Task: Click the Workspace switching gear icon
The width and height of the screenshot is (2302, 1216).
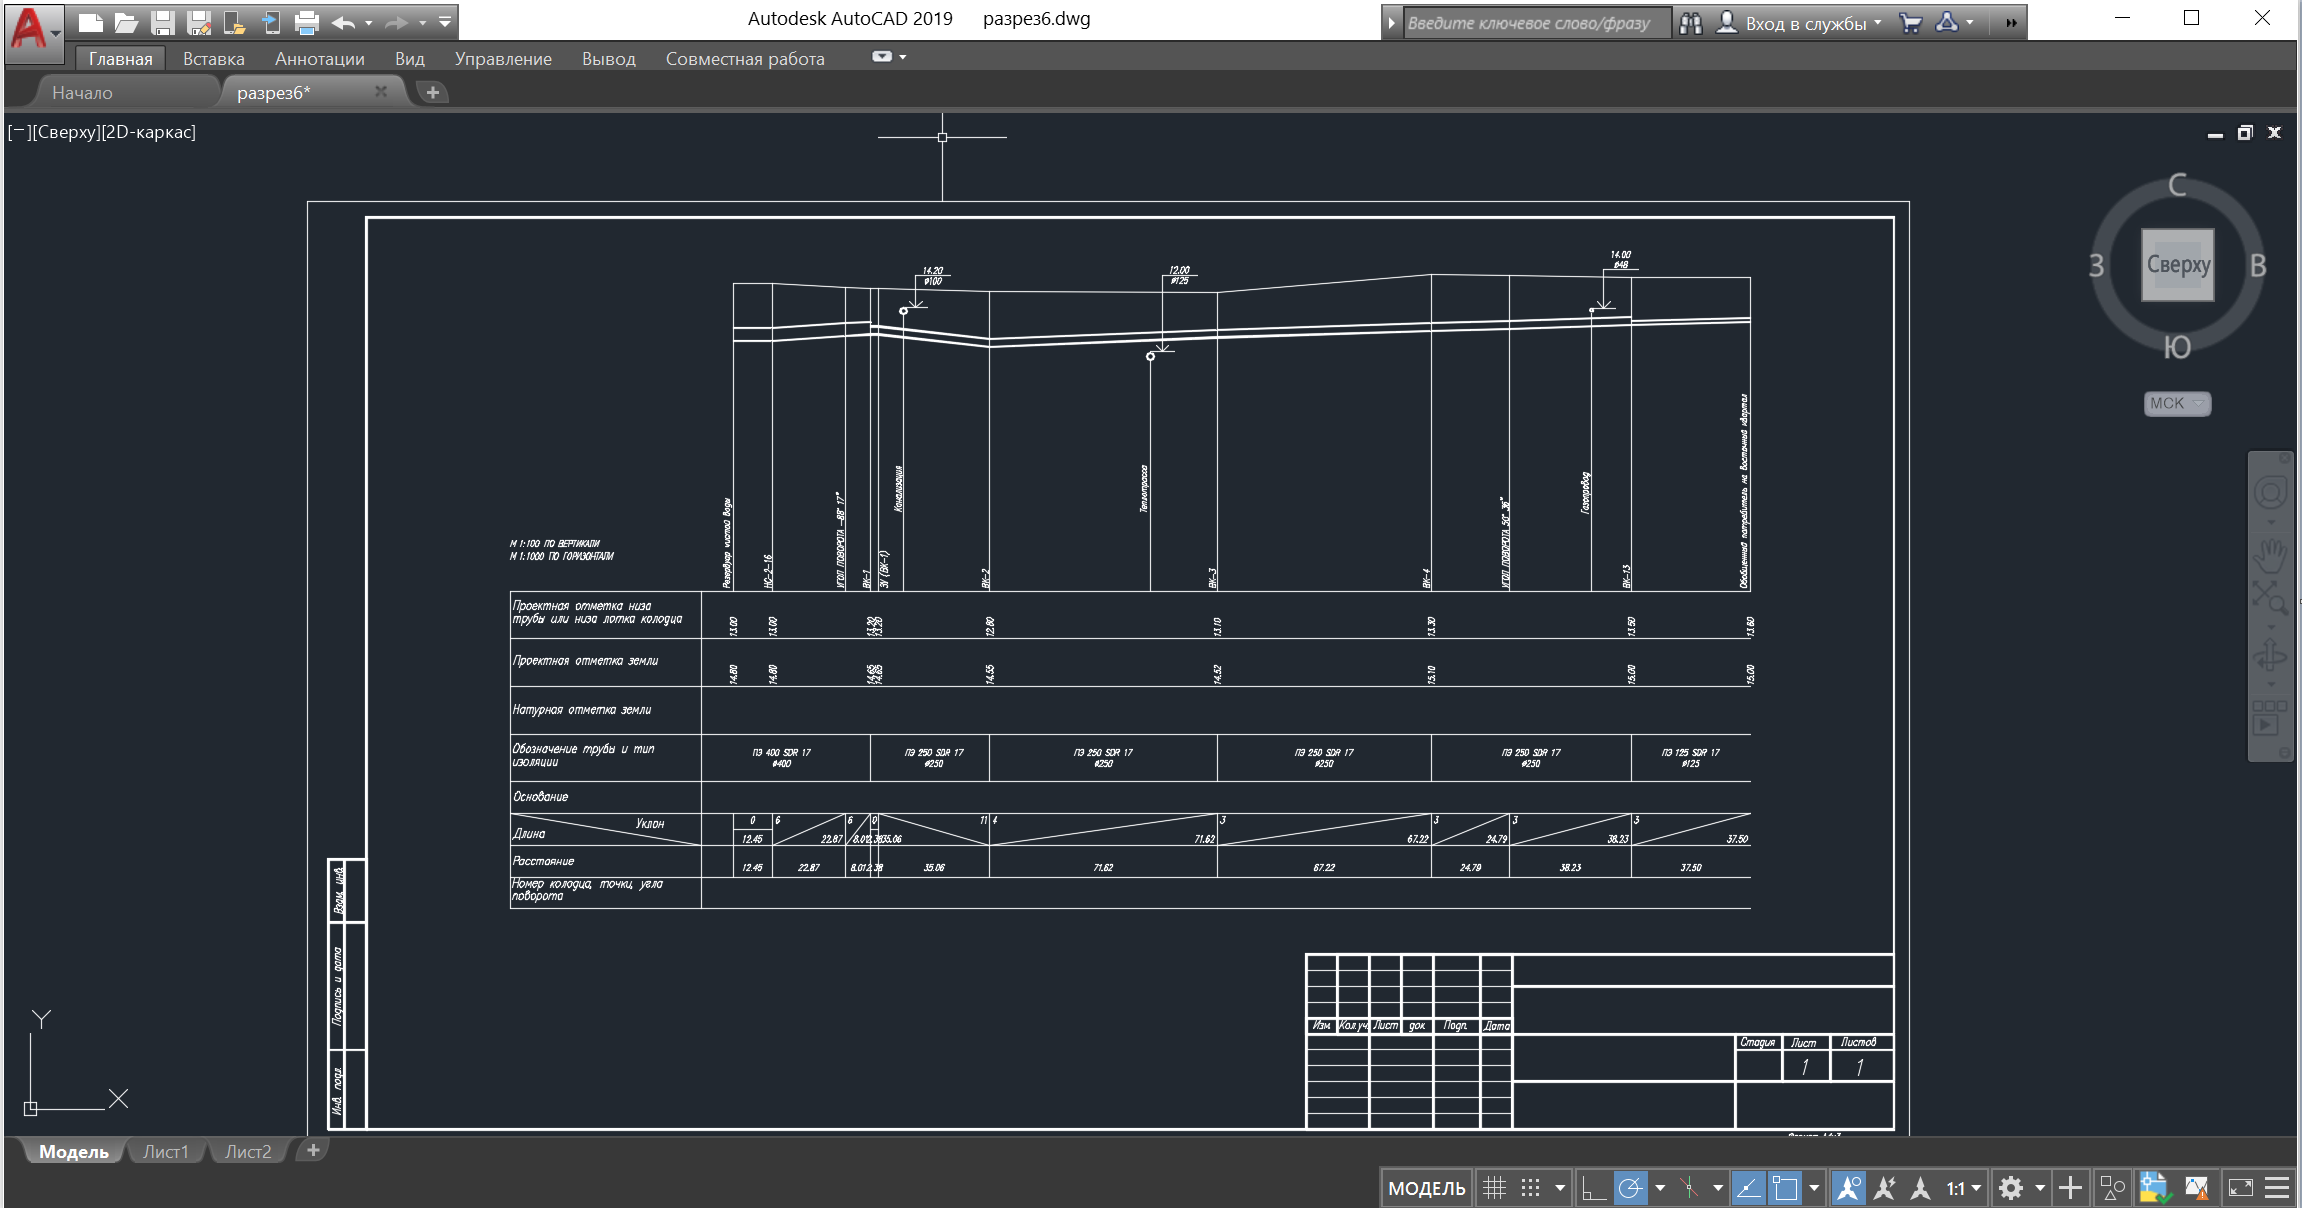Action: click(x=2011, y=1188)
